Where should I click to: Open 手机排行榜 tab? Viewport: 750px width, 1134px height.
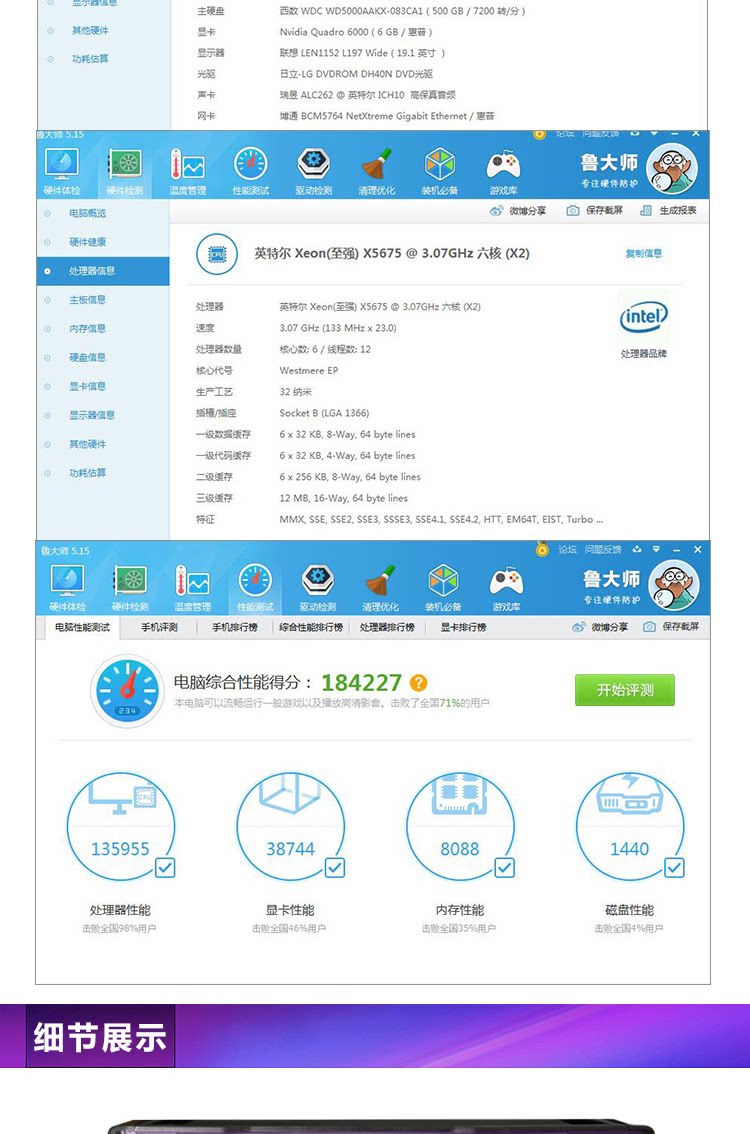pyautogui.click(x=235, y=627)
